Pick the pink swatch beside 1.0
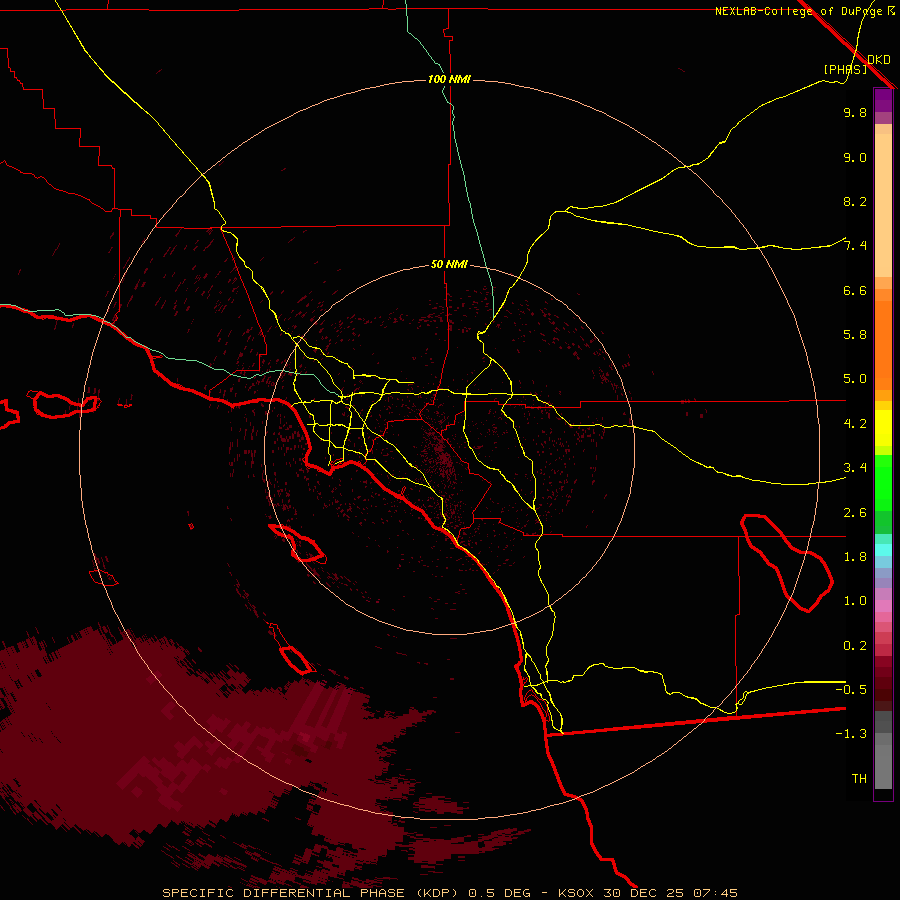The height and width of the screenshot is (900, 900). (x=883, y=606)
